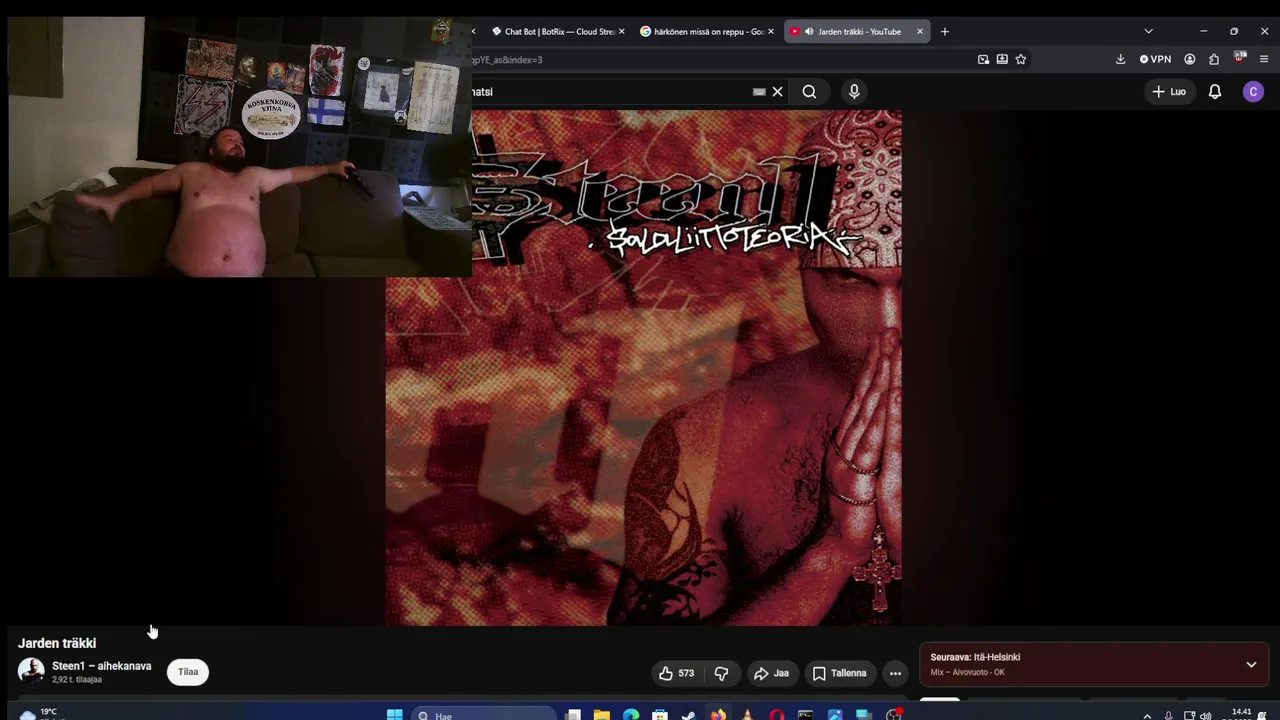This screenshot has height=720, width=1280.
Task: Dislike the Jarden träkki video
Action: click(x=721, y=673)
